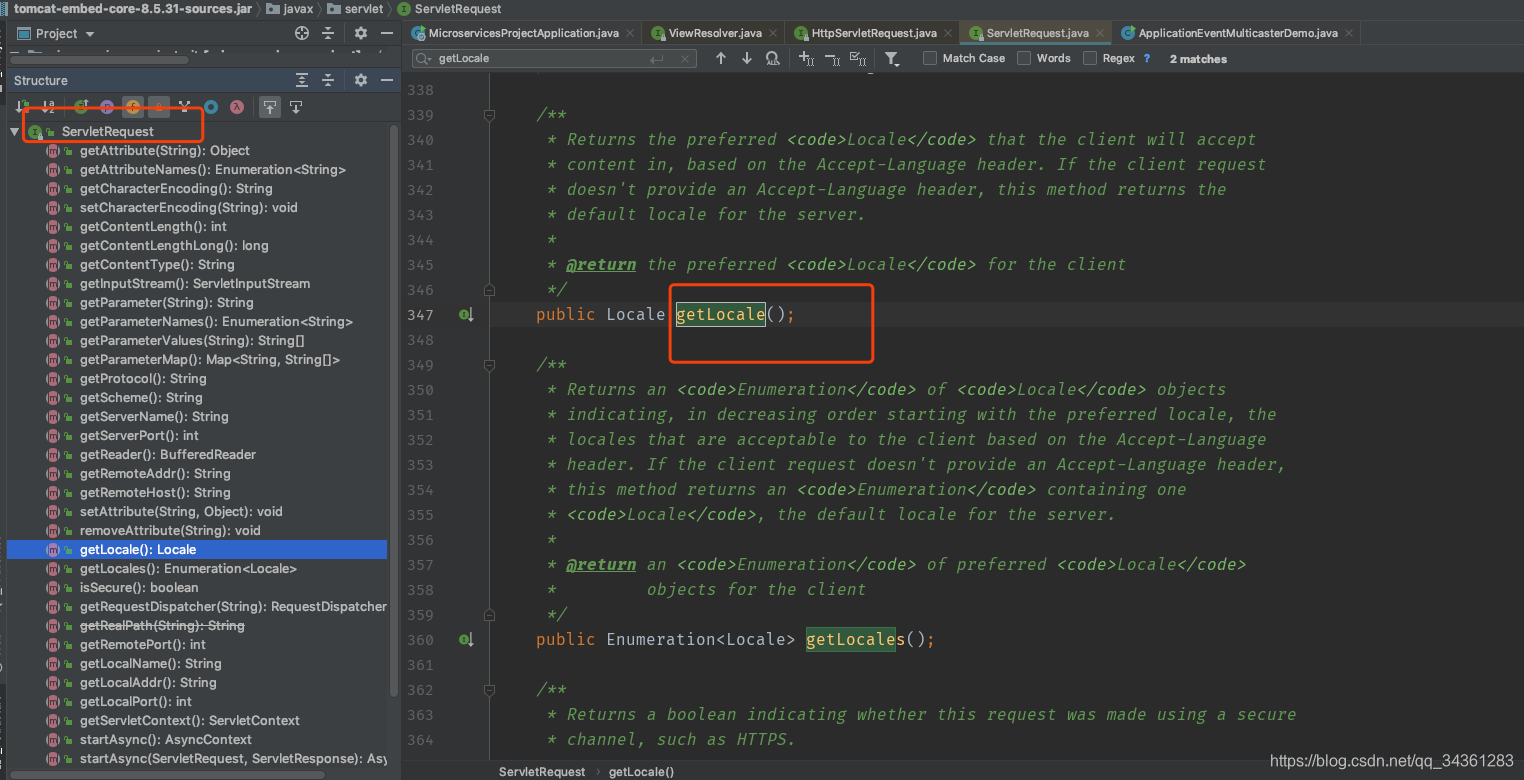Screen dimensions: 1524x780
Task: Toggle Sort by Visibility in Structure toolbar
Action: click(x=21, y=106)
